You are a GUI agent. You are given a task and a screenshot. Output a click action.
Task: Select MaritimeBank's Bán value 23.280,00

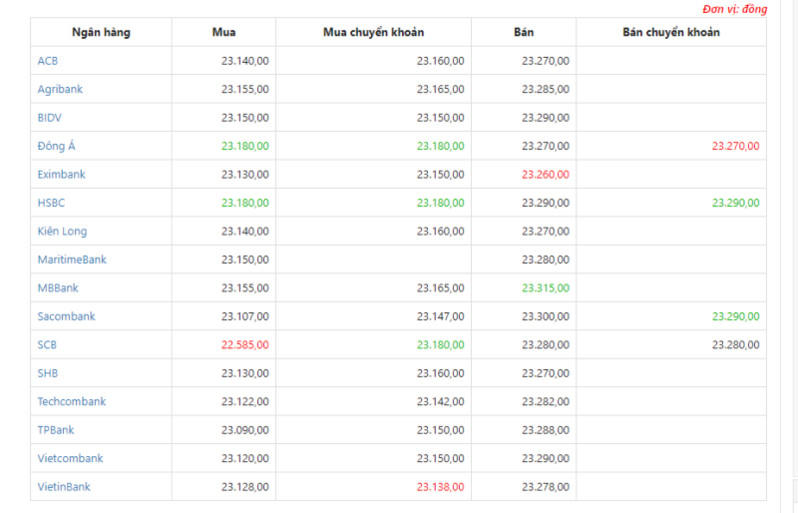coord(546,260)
